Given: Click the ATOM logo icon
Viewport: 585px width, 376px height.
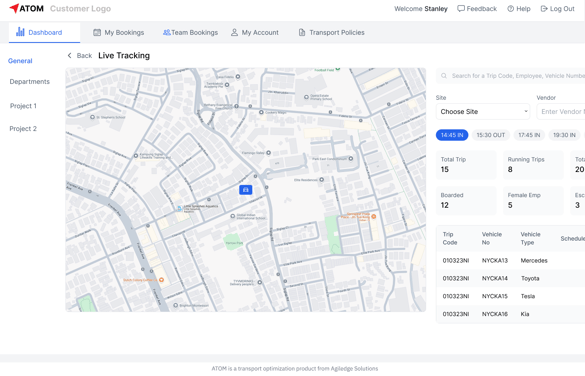Looking at the screenshot, I should click(x=14, y=8).
